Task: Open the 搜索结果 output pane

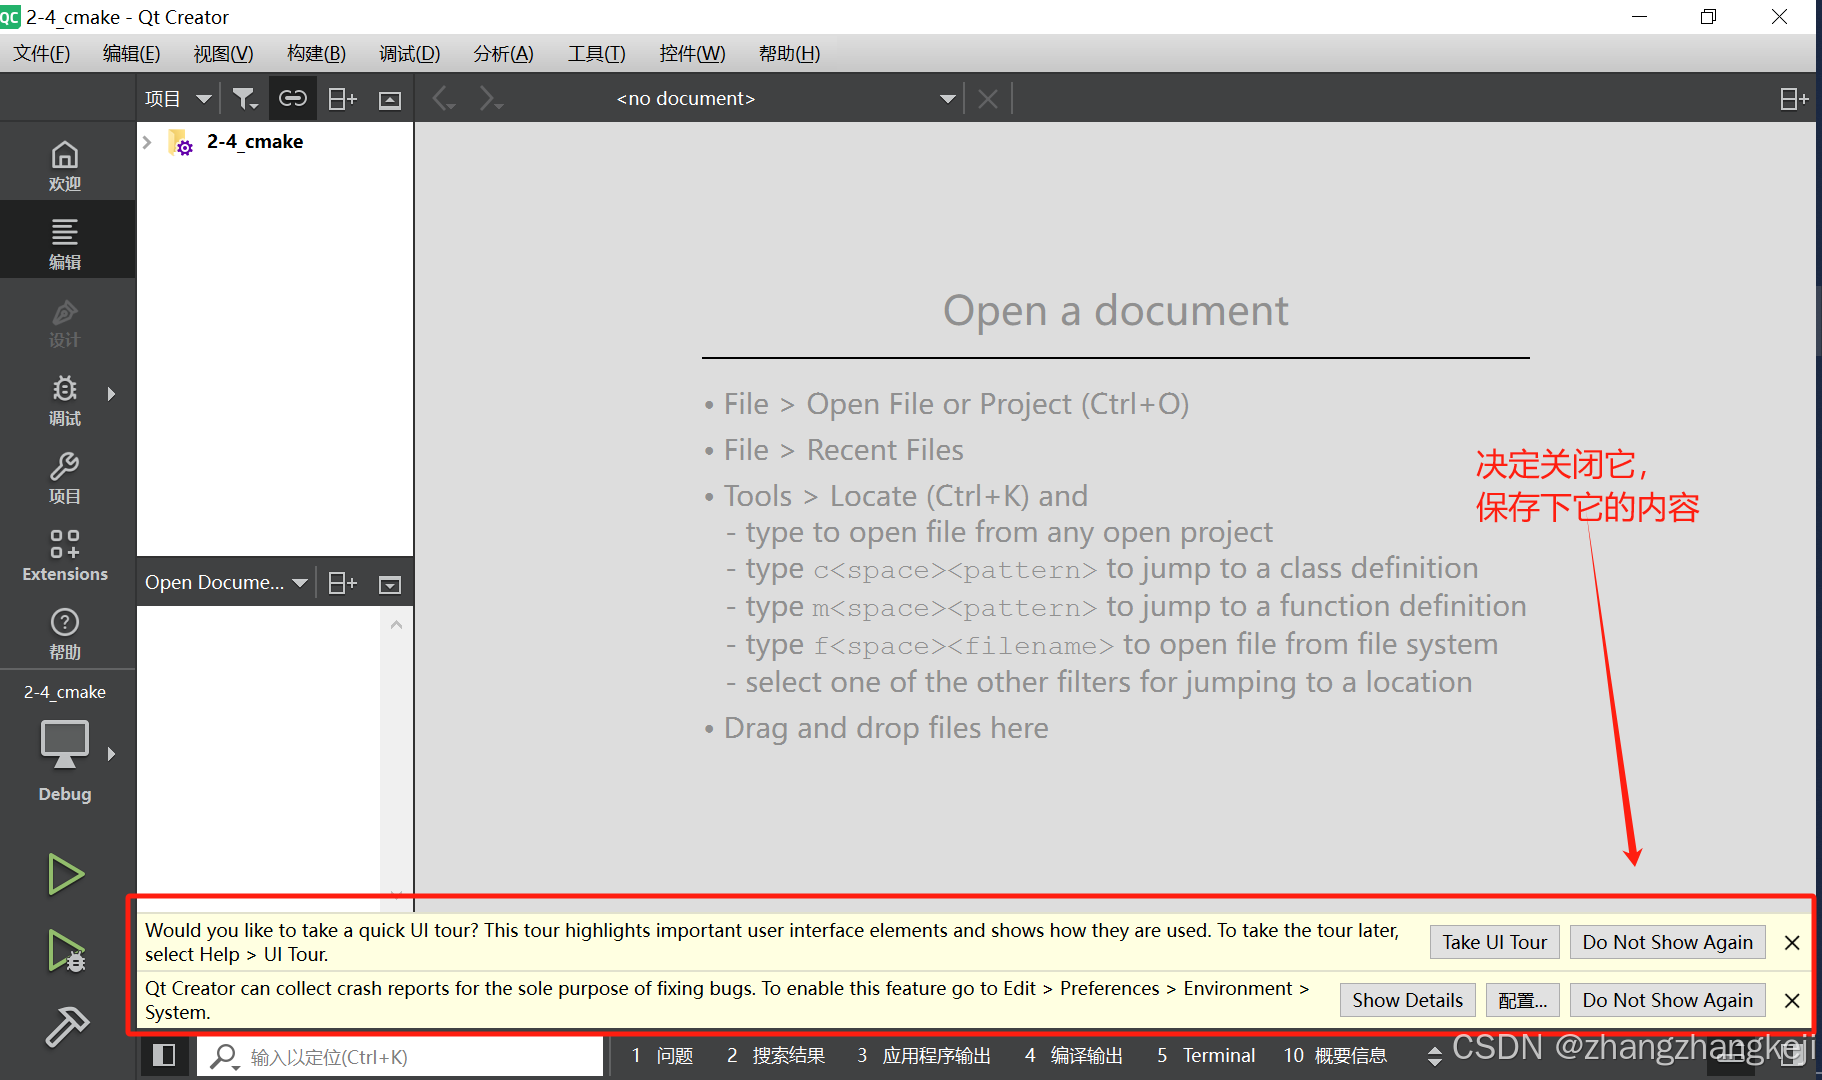Action: (x=776, y=1056)
